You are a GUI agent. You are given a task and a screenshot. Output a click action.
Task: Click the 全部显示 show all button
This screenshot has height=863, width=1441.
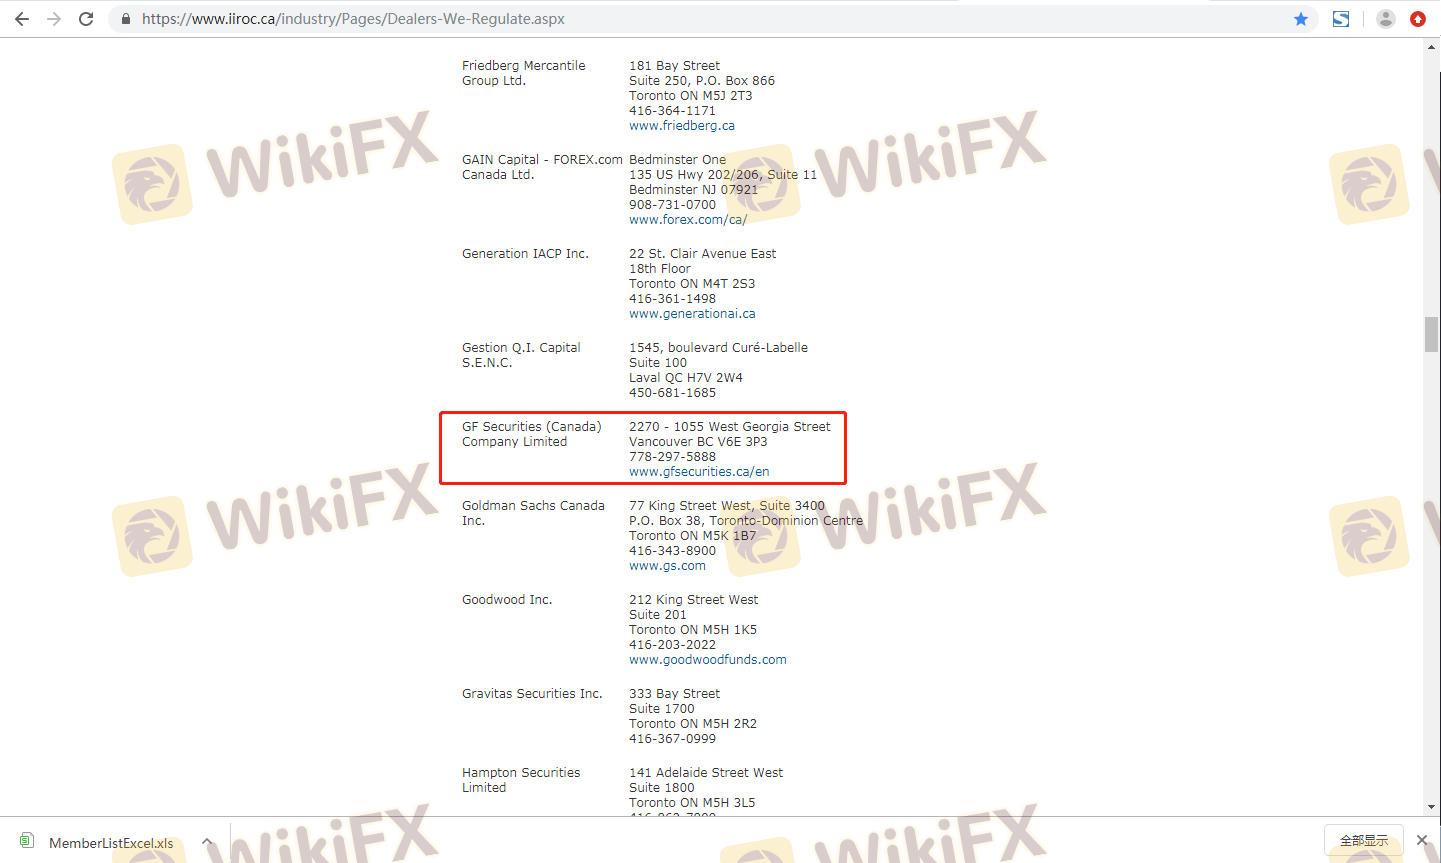(x=1363, y=840)
